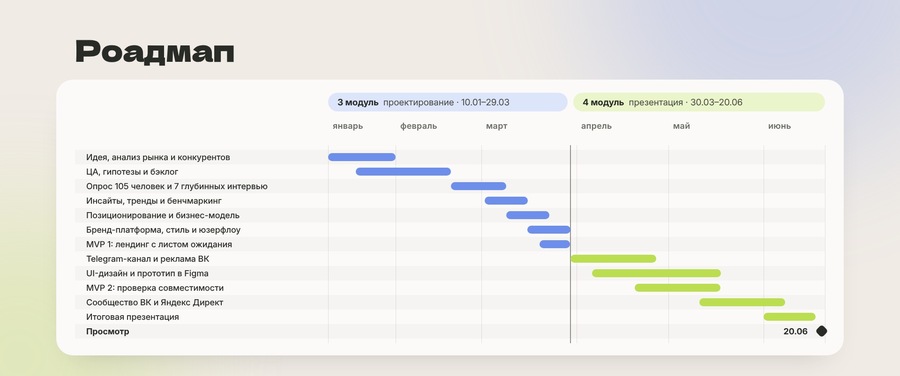The width and height of the screenshot is (900, 376).
Task: Select row 'Итоговая презентация'
Action: 450,317
